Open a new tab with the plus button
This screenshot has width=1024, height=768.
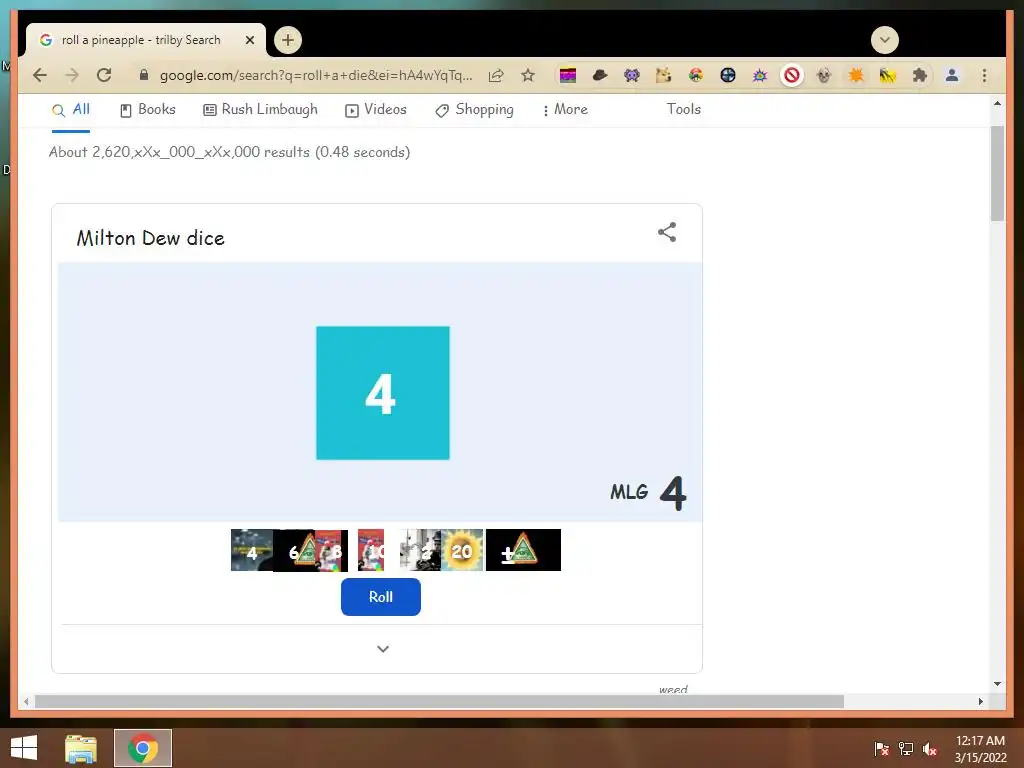[x=287, y=40]
